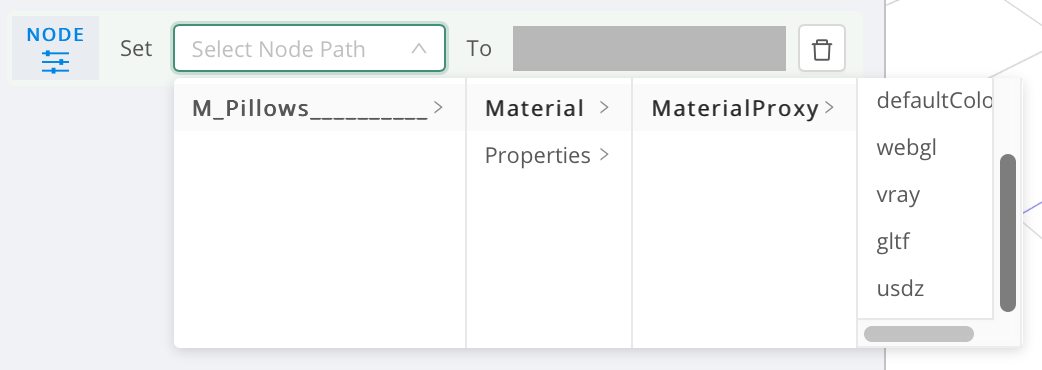Expand the Properties submenu chevron
Viewport: 1042px width, 370px height.
(x=604, y=154)
